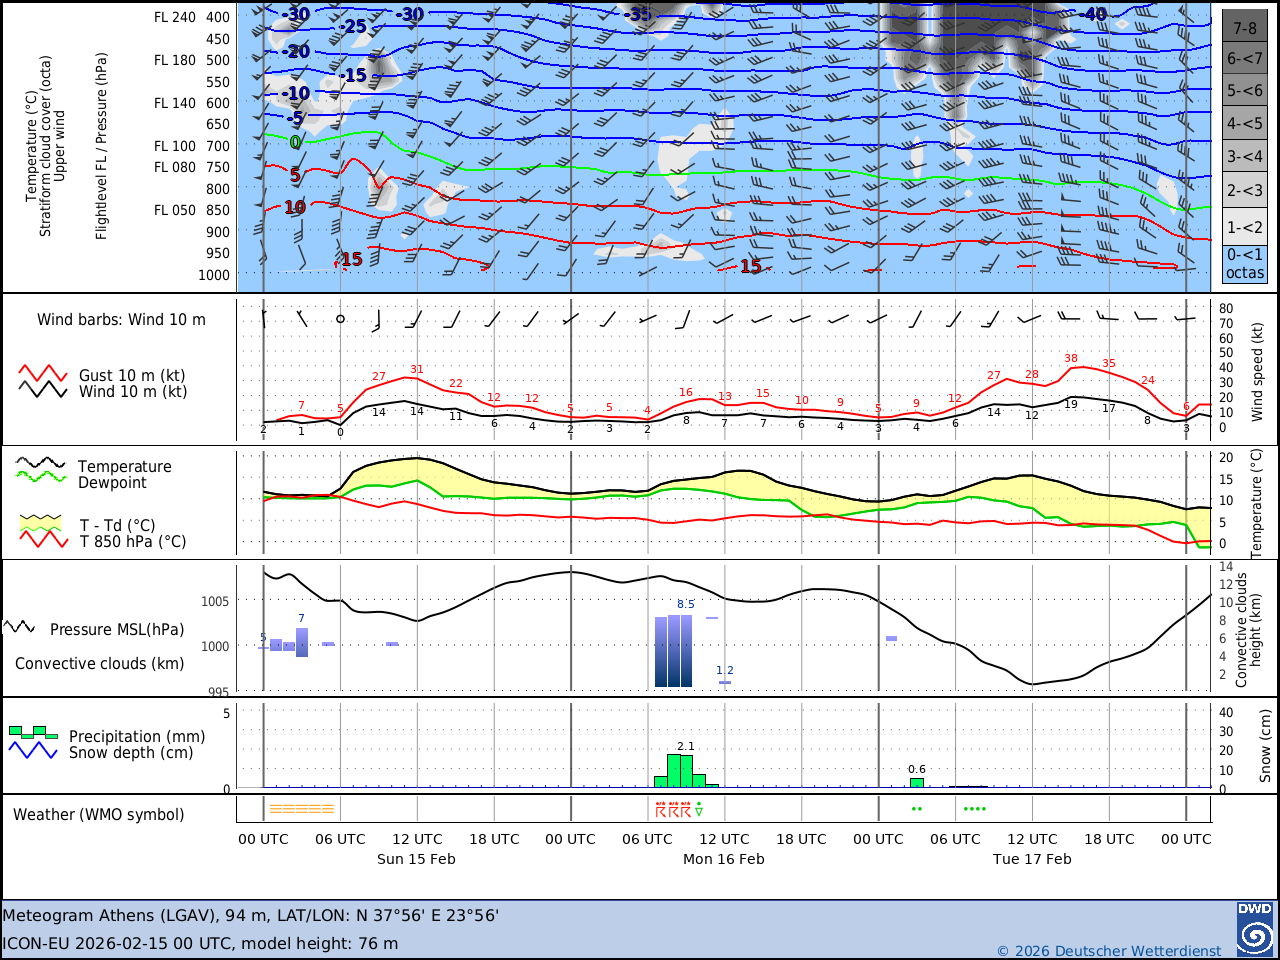Click the black Wind 10 m legend line
Image resolution: width=1280 pixels, height=960 pixels.
[43, 390]
